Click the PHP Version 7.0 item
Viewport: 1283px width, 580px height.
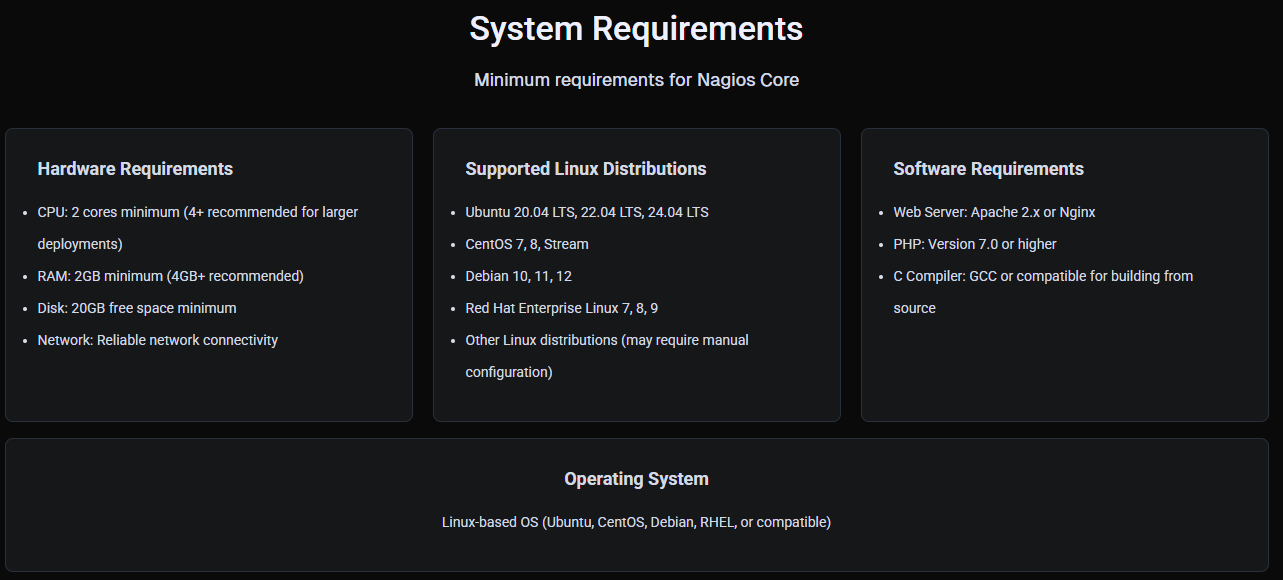[974, 244]
